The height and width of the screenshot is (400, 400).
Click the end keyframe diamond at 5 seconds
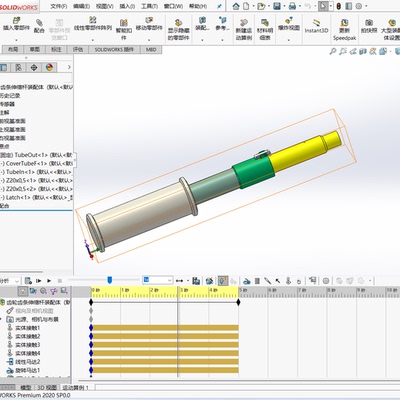[238, 302]
